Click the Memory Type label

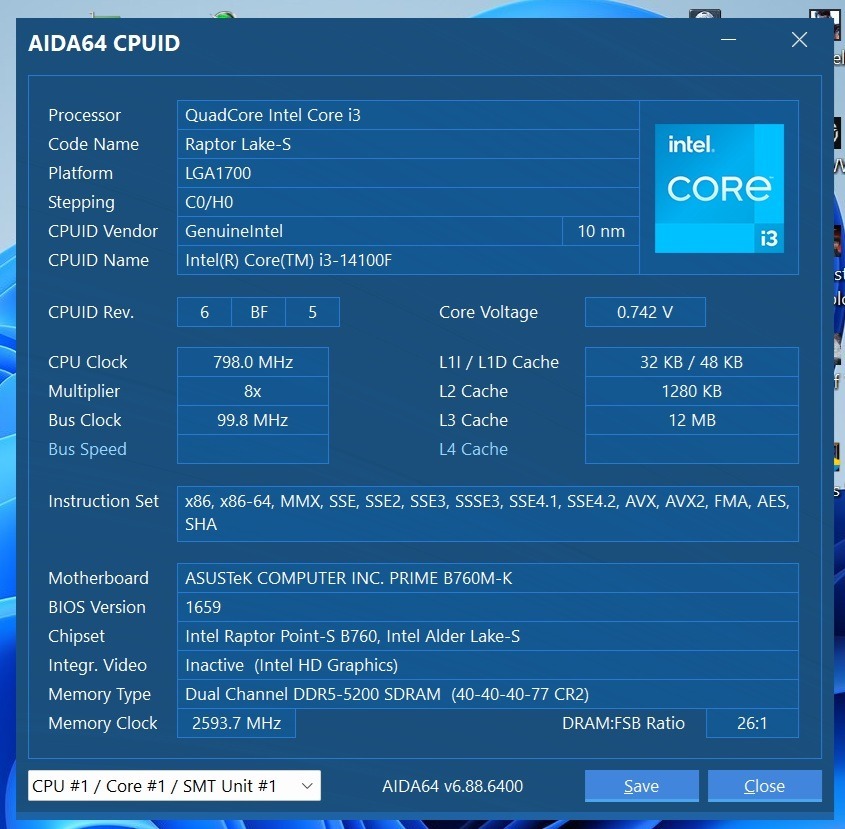coord(100,694)
